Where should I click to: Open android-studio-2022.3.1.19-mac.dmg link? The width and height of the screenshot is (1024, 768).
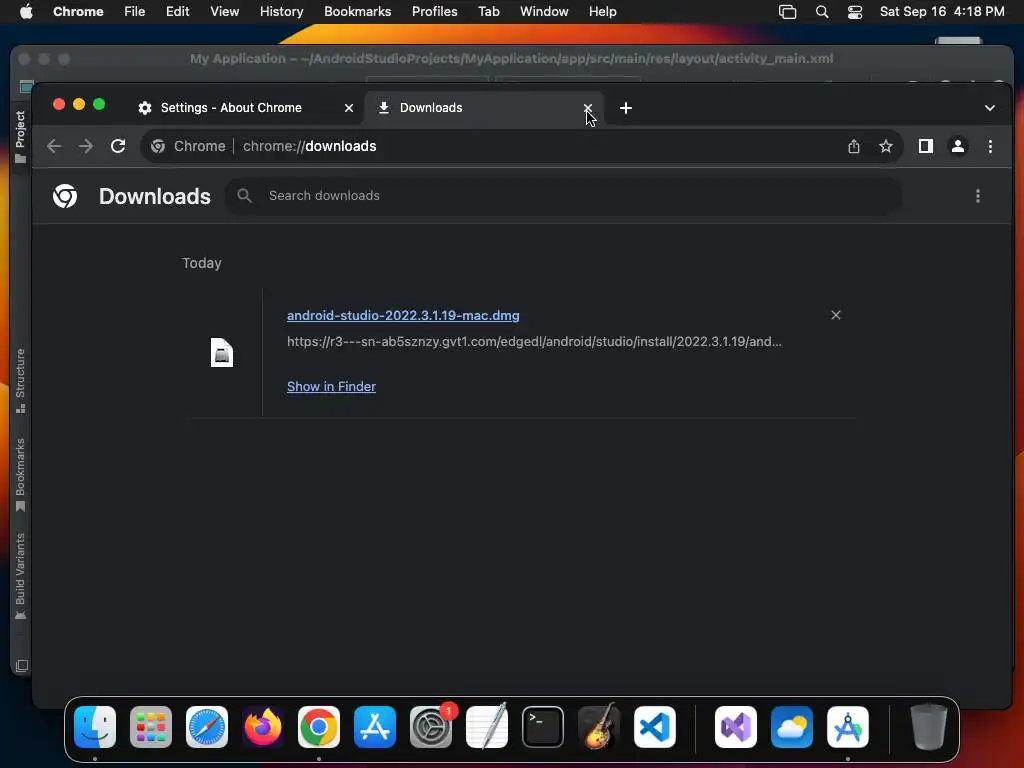point(403,315)
